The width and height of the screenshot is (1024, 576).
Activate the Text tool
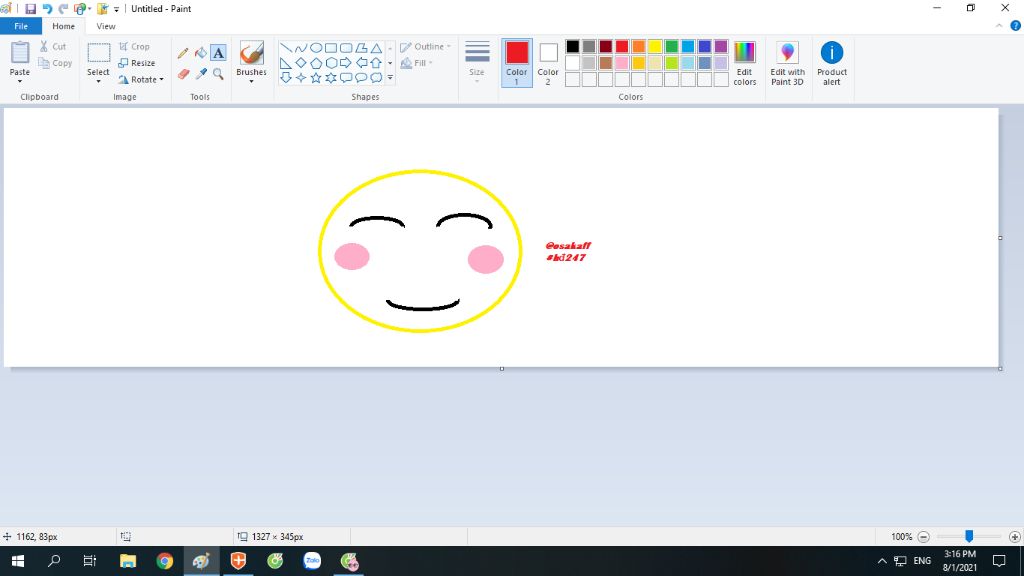click(218, 53)
